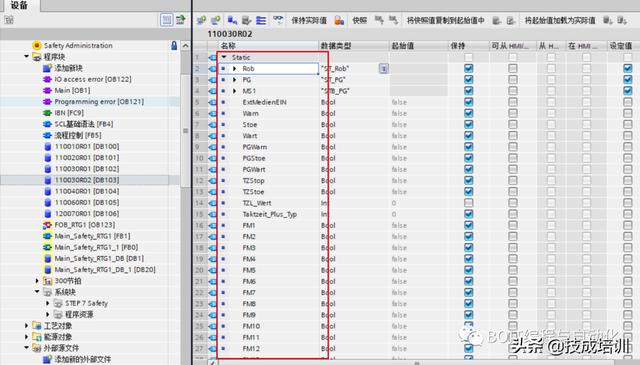Uncheck the retain checkbox for ExtMedienEIN
The height and width of the screenshot is (365, 640).
[469, 102]
